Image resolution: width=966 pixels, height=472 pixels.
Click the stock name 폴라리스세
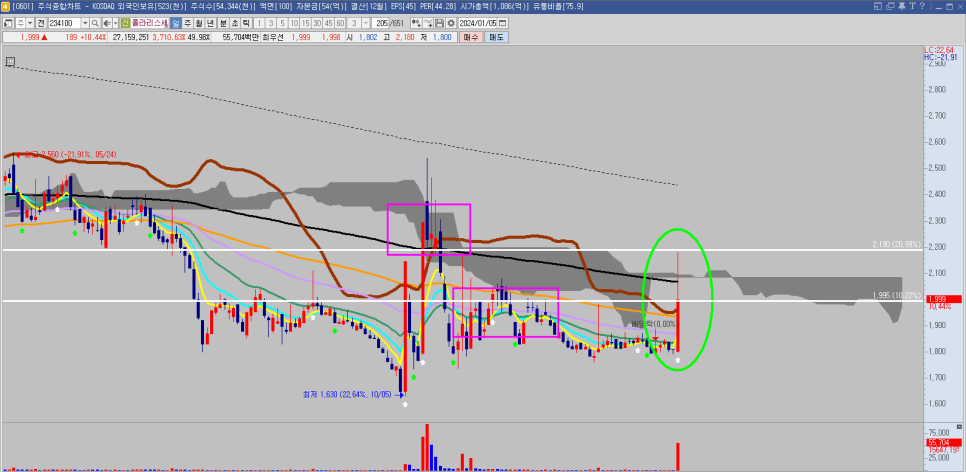pyautogui.click(x=149, y=23)
